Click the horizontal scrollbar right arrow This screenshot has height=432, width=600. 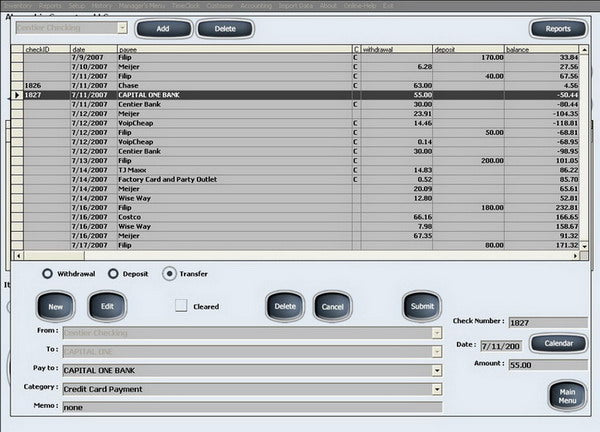pos(576,256)
